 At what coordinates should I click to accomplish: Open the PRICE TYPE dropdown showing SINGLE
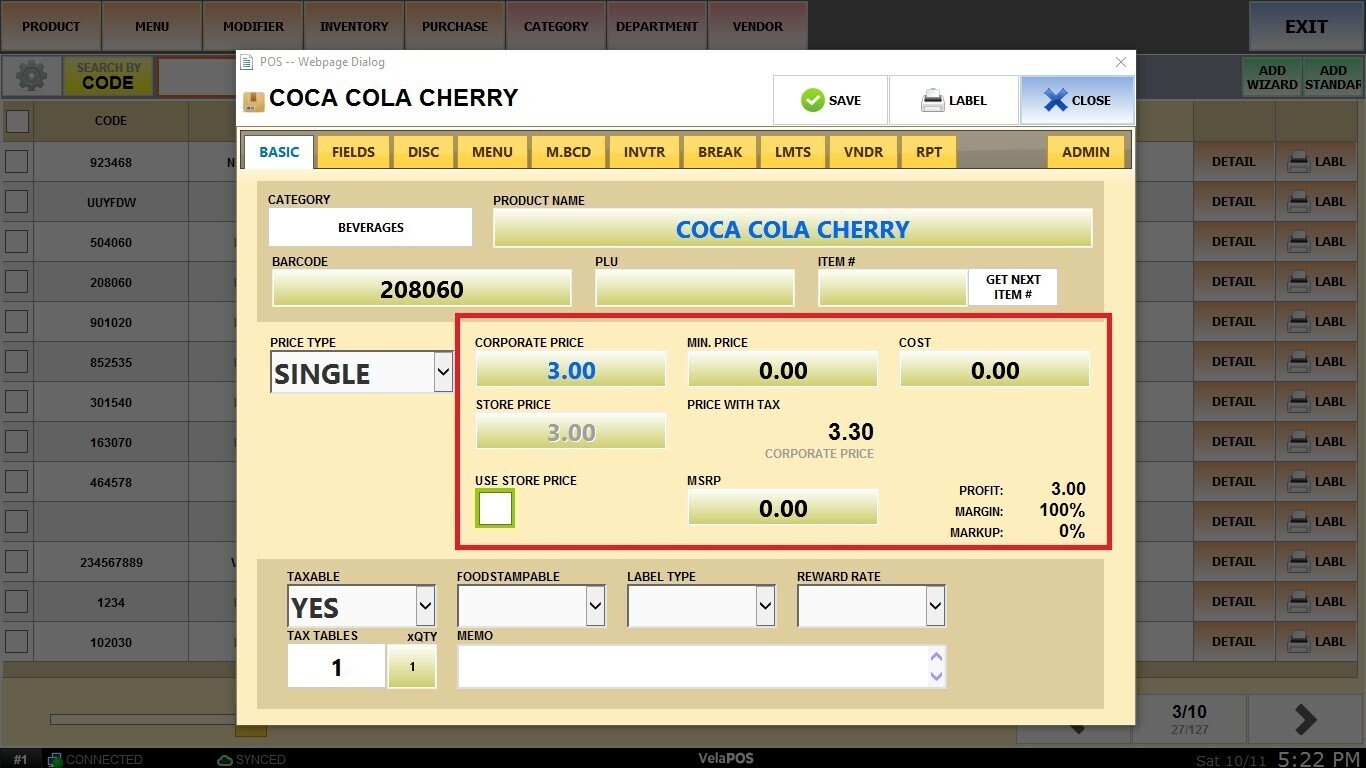coord(361,373)
